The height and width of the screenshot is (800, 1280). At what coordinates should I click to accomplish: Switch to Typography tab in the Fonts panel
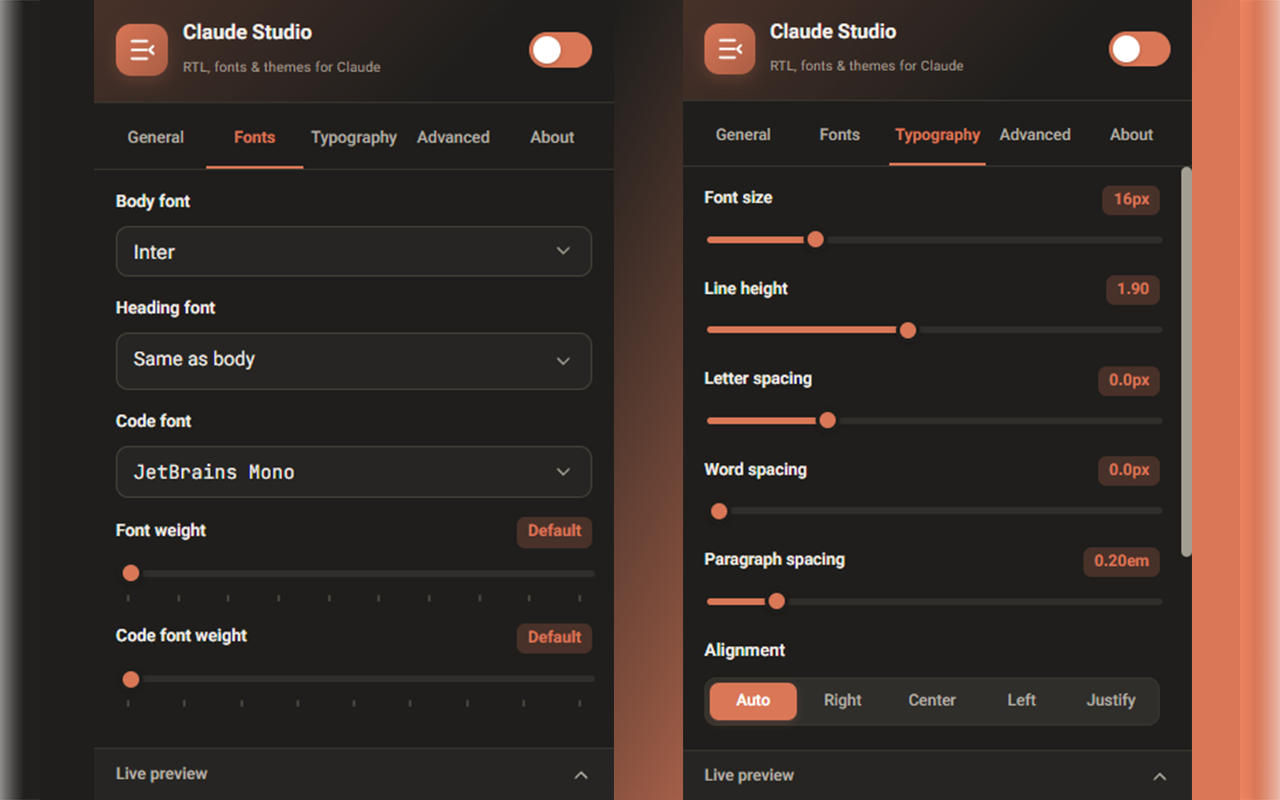(x=354, y=137)
